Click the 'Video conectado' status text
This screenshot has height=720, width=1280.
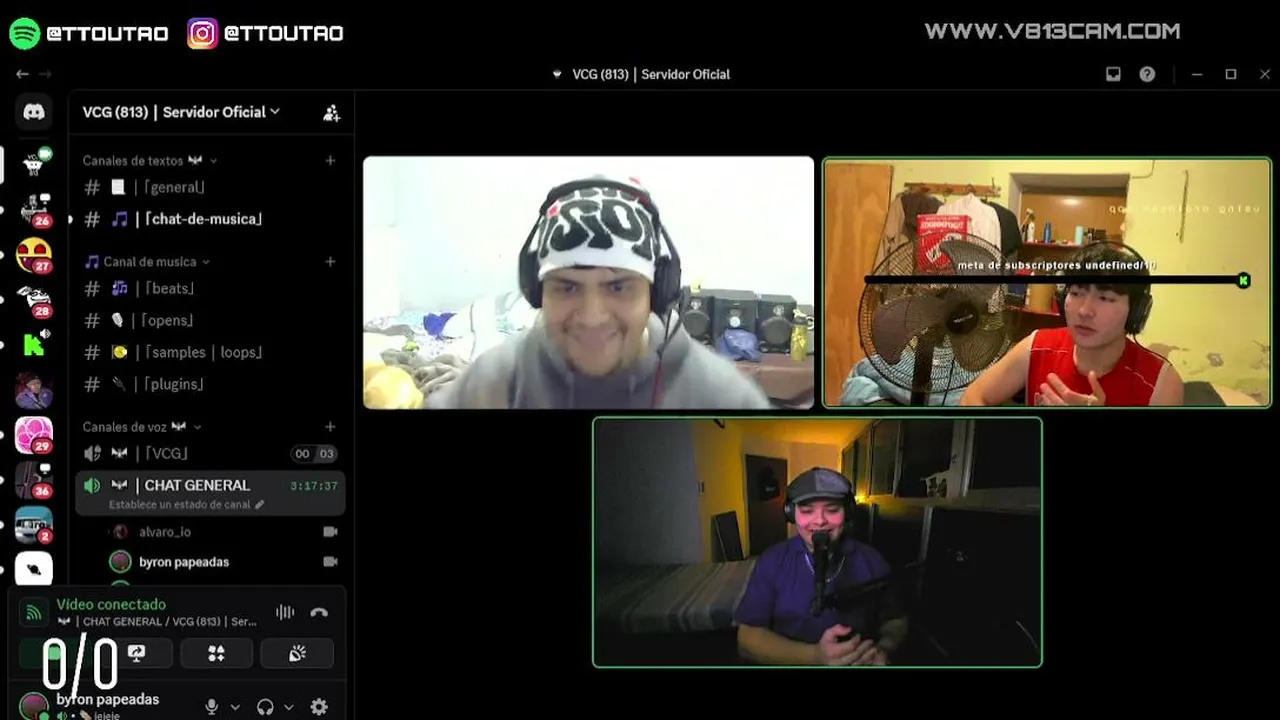pyautogui.click(x=111, y=604)
